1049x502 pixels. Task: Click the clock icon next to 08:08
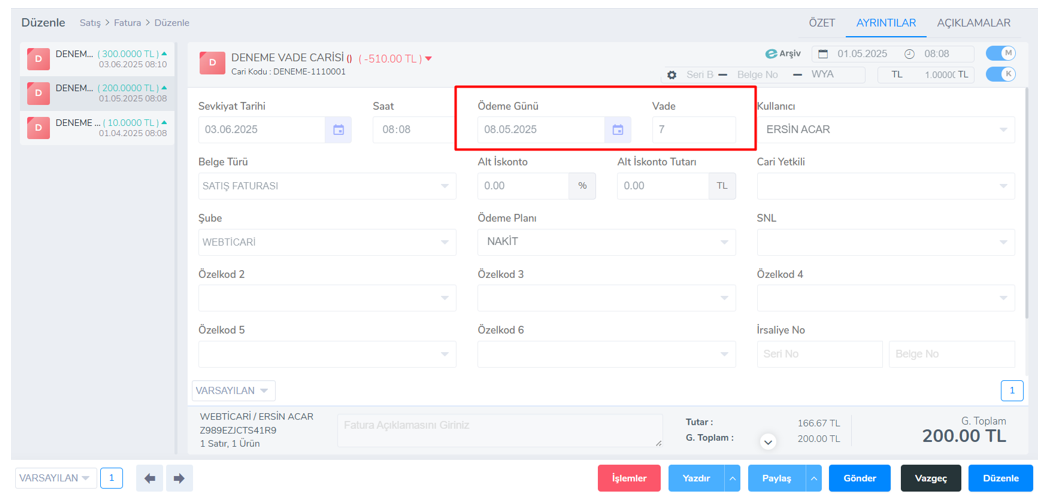[909, 54]
